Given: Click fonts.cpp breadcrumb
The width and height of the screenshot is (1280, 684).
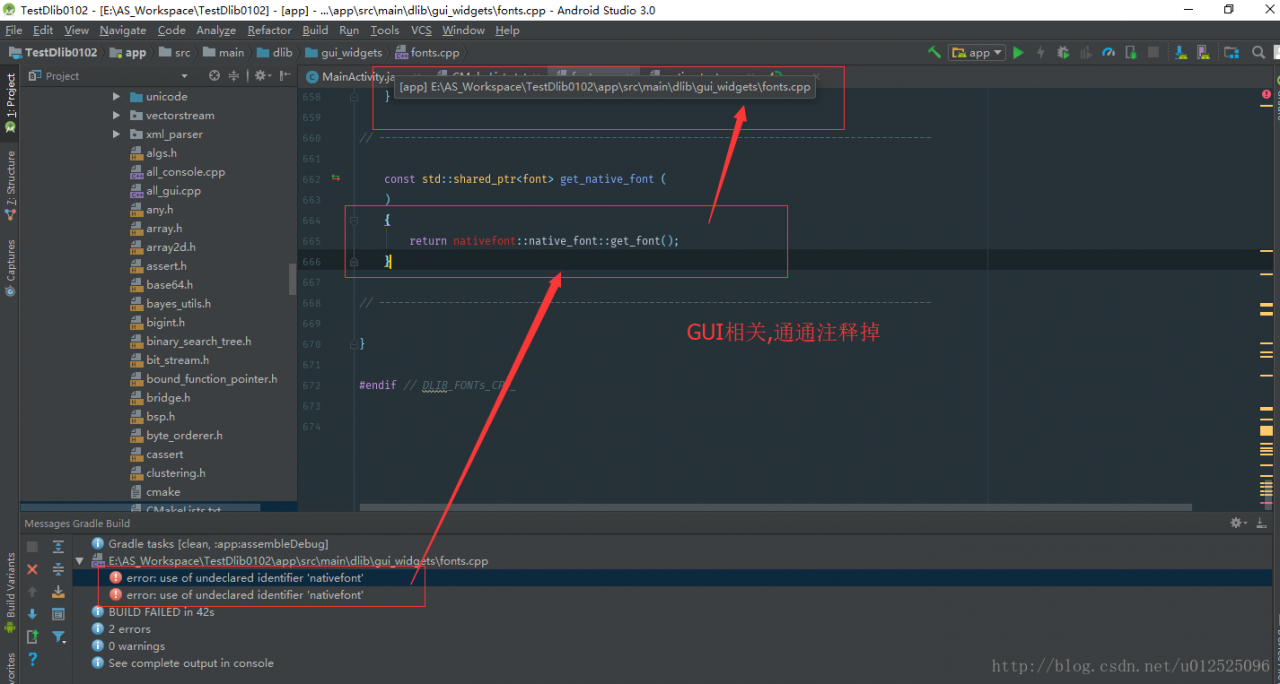Looking at the screenshot, I should pos(427,52).
